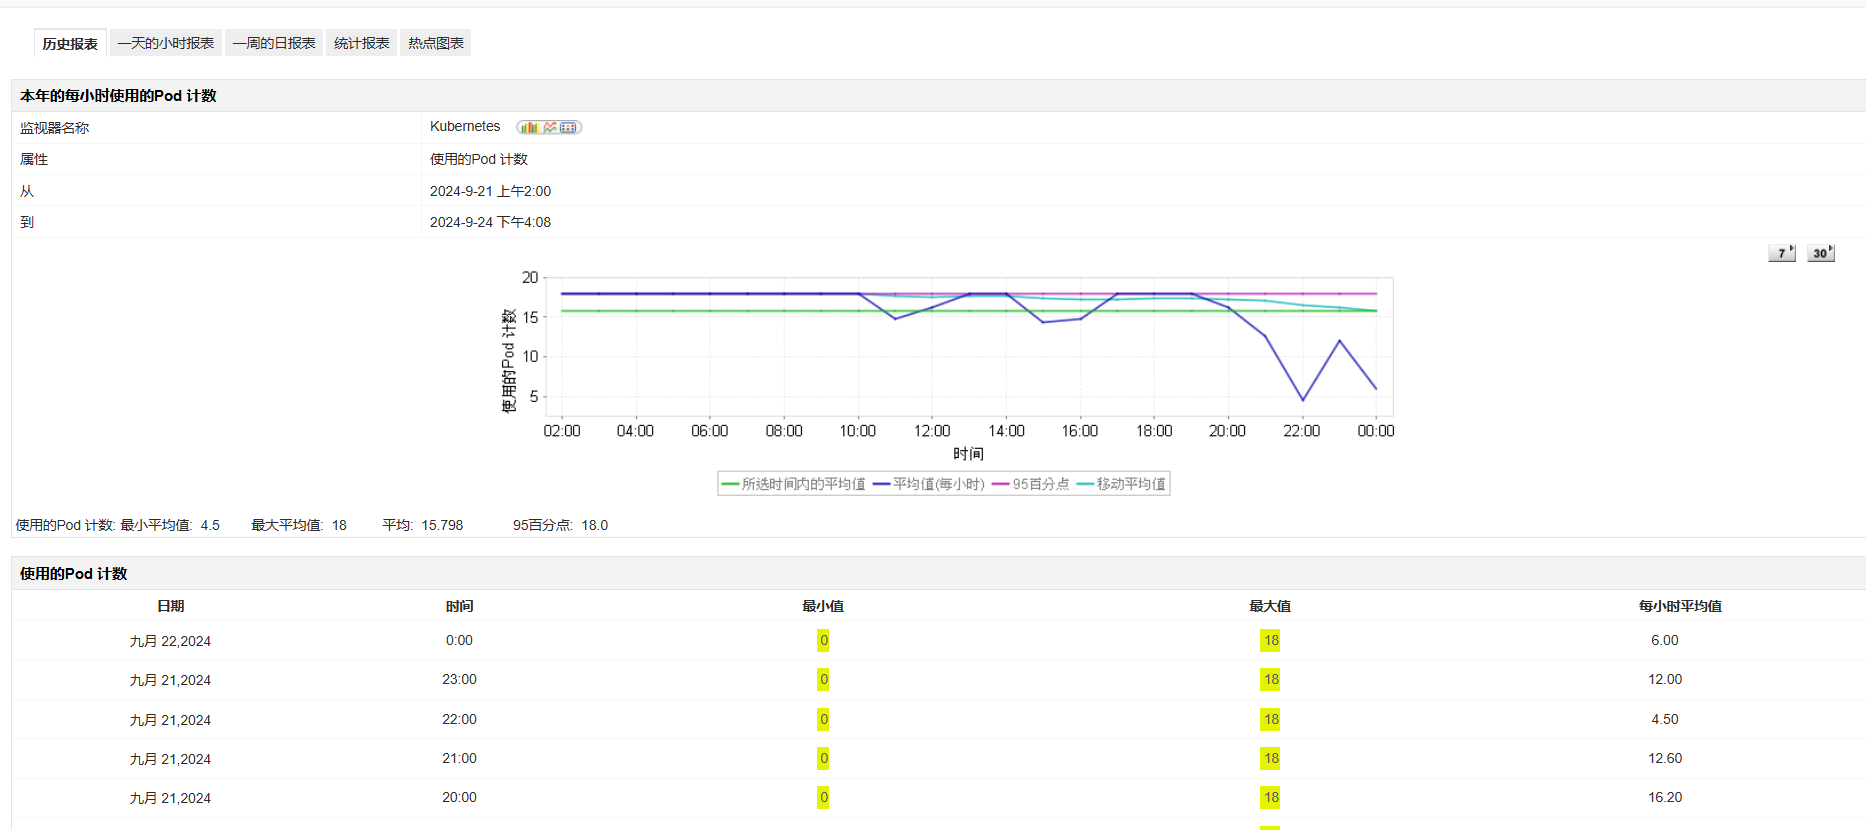Click the 日期 column header
This screenshot has width=1866, height=830.
click(171, 606)
